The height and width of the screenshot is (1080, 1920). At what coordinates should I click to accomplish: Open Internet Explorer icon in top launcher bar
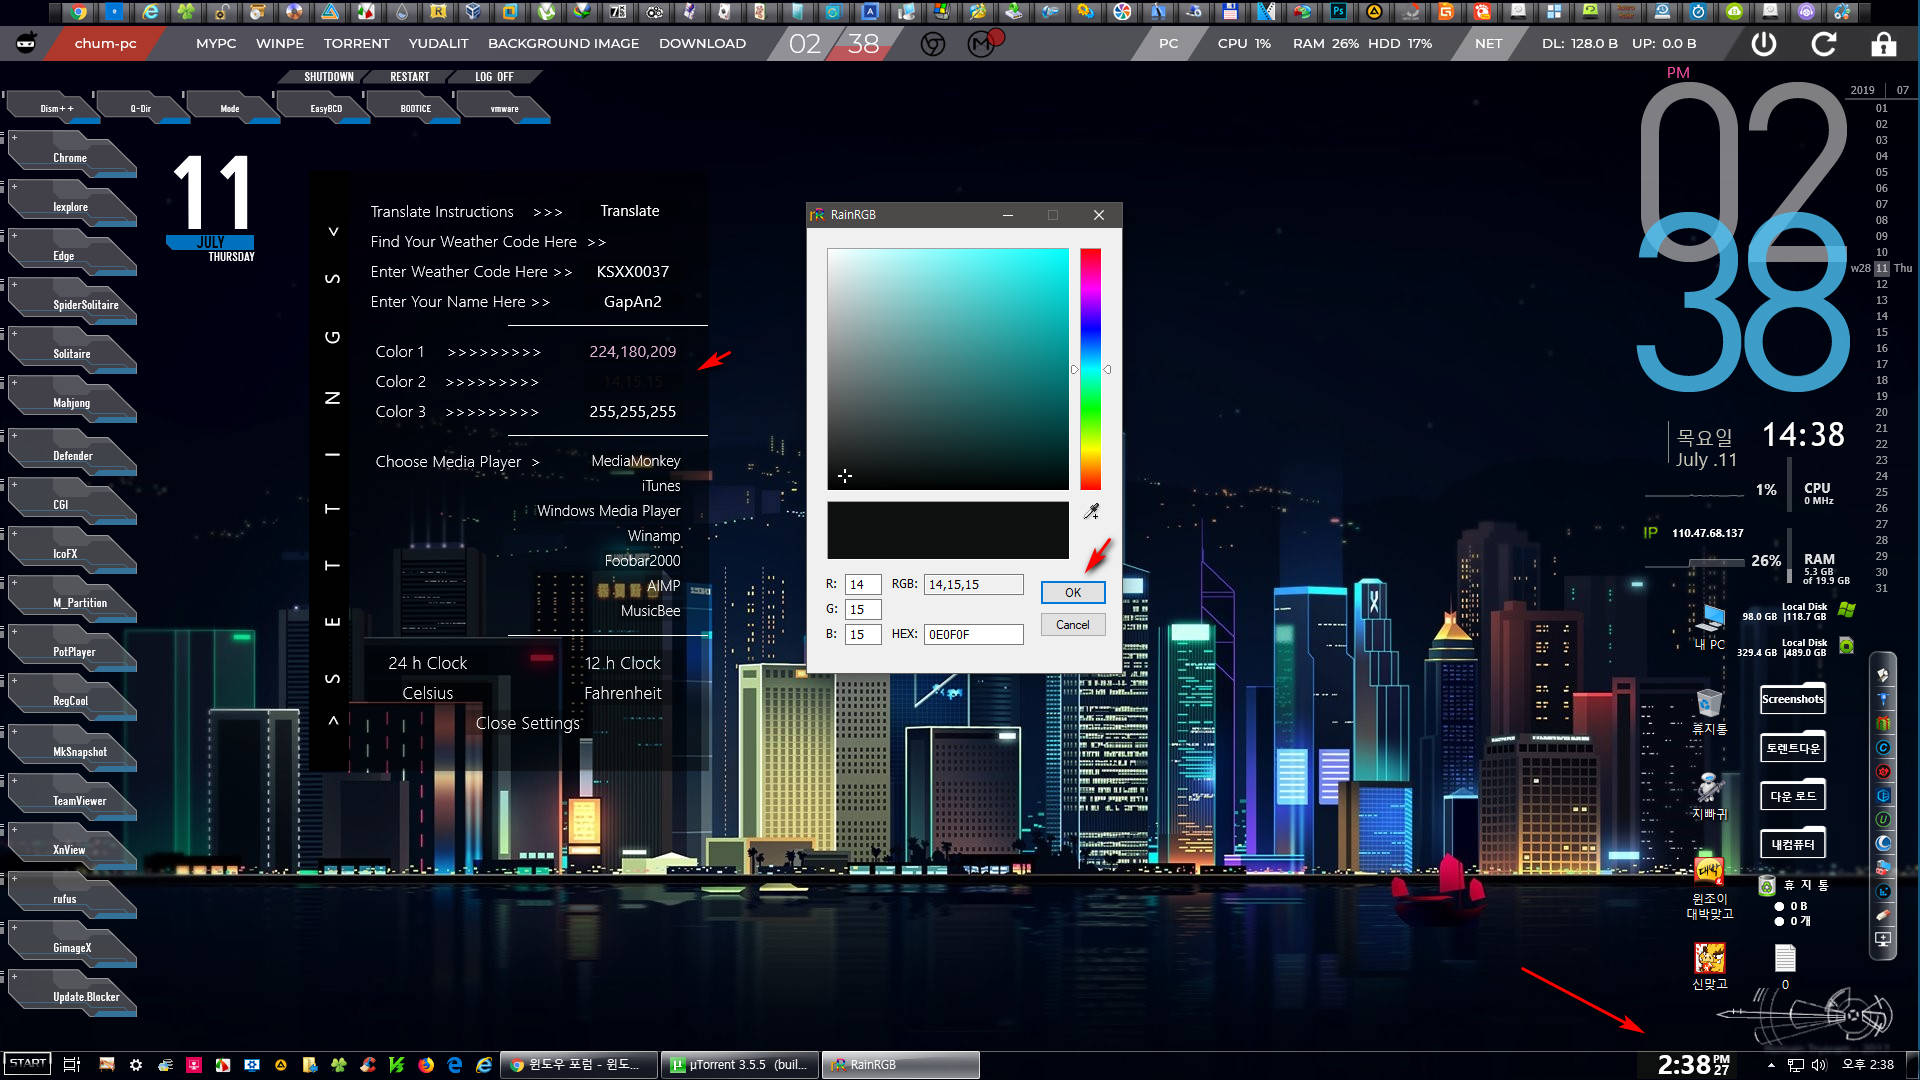pyautogui.click(x=150, y=12)
